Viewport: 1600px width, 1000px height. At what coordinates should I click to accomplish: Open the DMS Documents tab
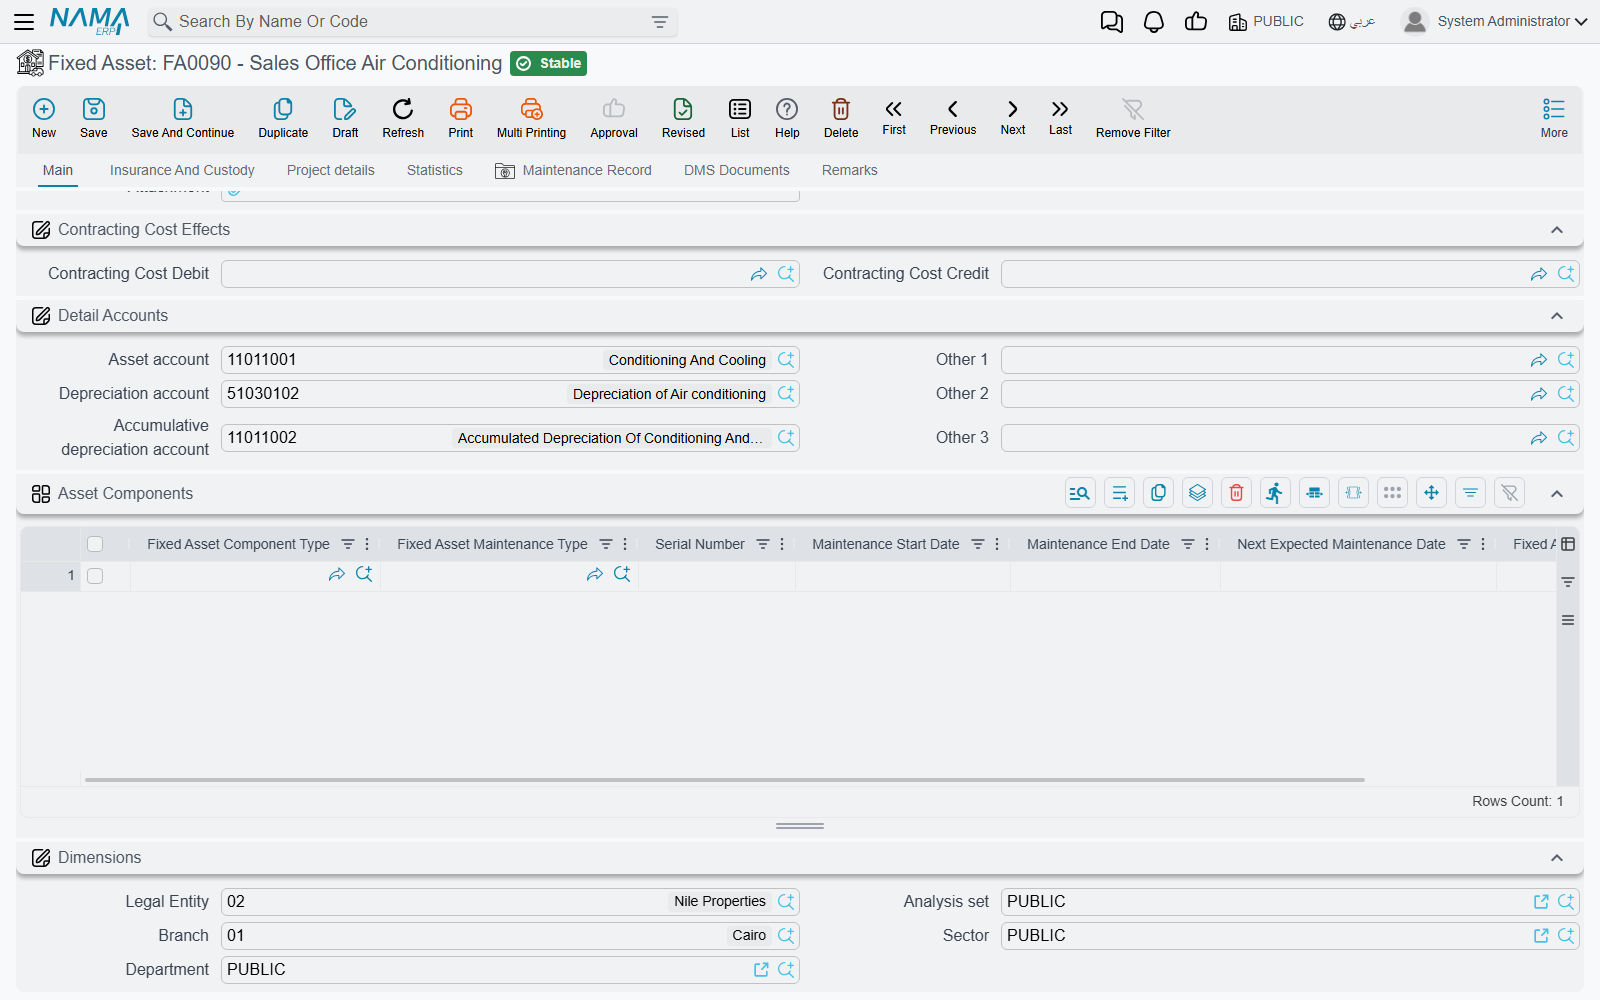click(x=737, y=170)
